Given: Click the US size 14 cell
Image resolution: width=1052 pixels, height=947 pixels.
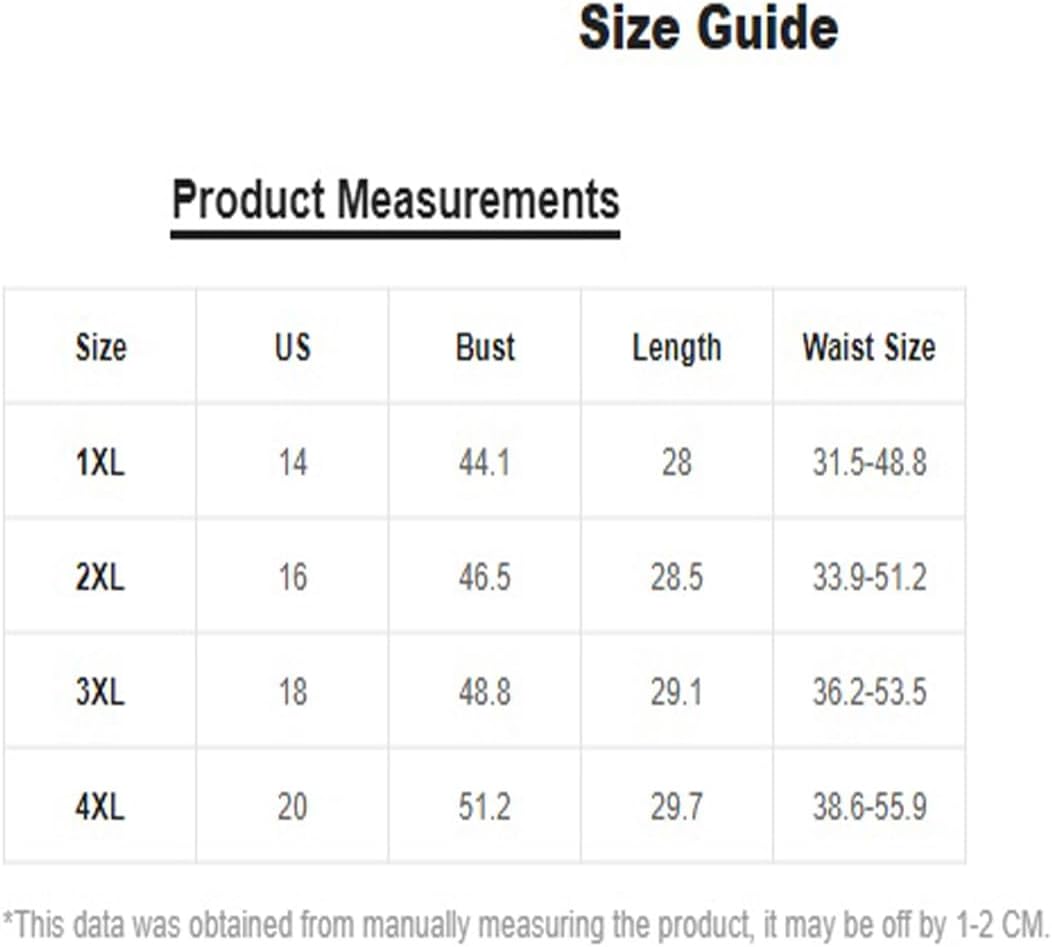Looking at the screenshot, I should pyautogui.click(x=293, y=462).
